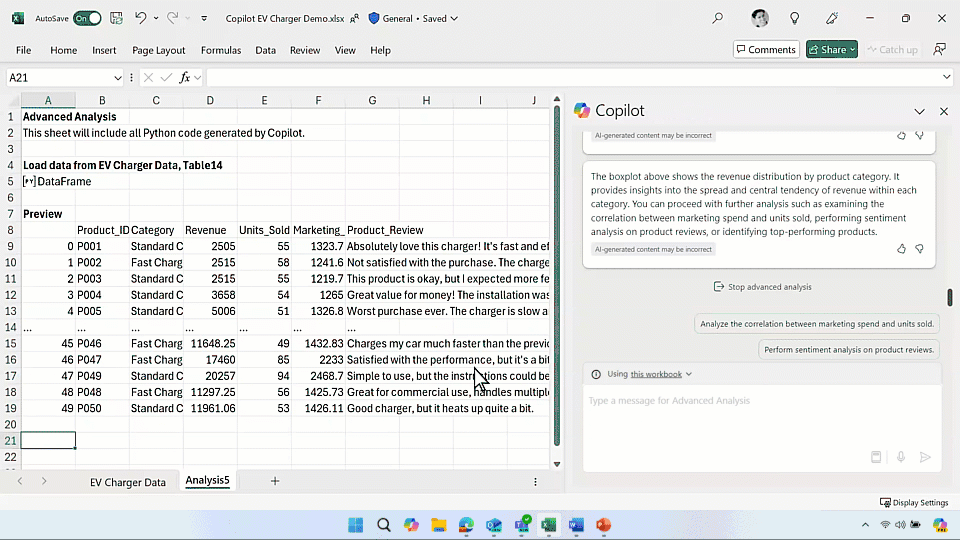Open the Formulas ribbon tab
960x540 pixels.
tap(220, 50)
